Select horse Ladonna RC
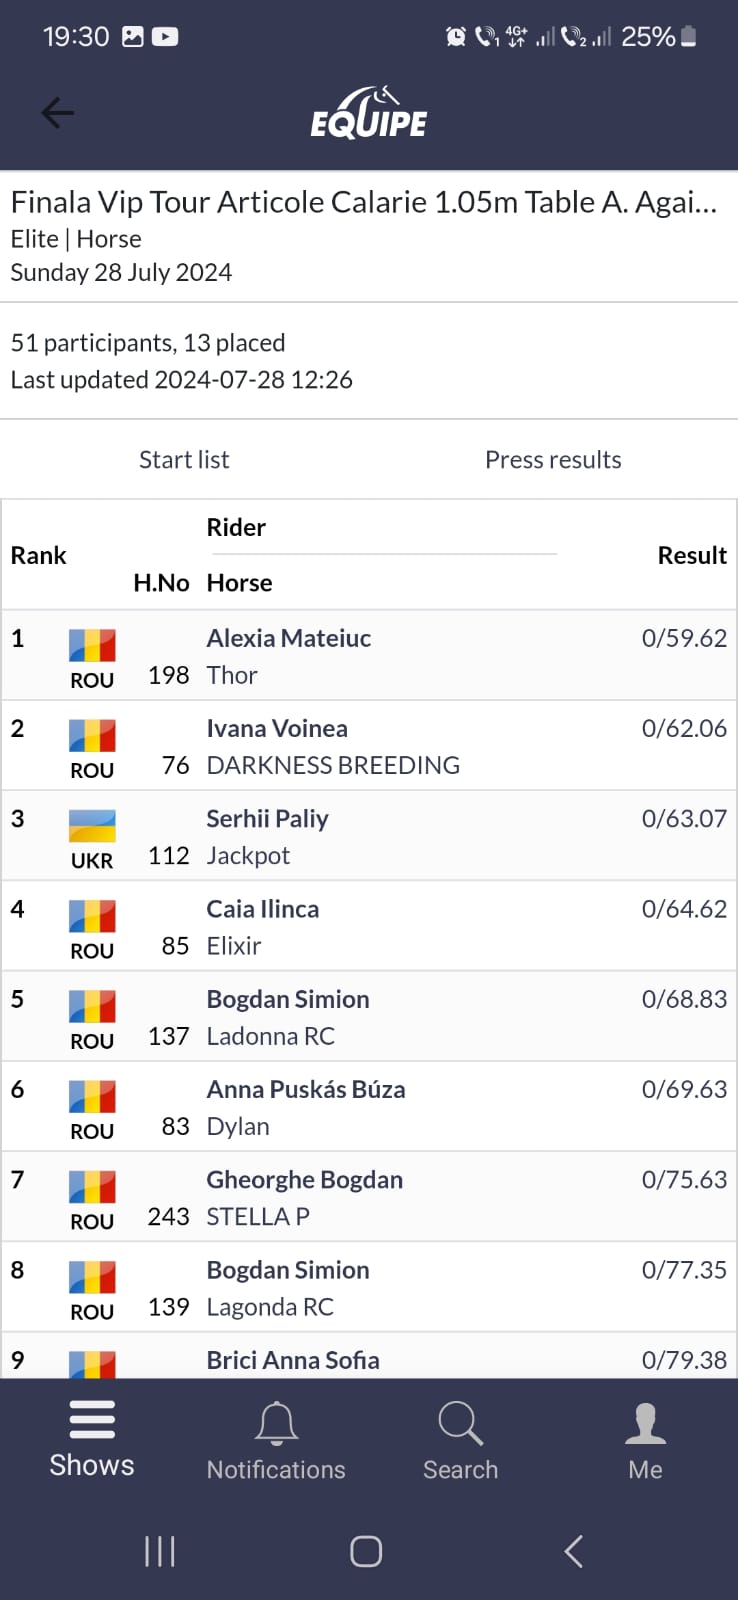 pos(270,1036)
